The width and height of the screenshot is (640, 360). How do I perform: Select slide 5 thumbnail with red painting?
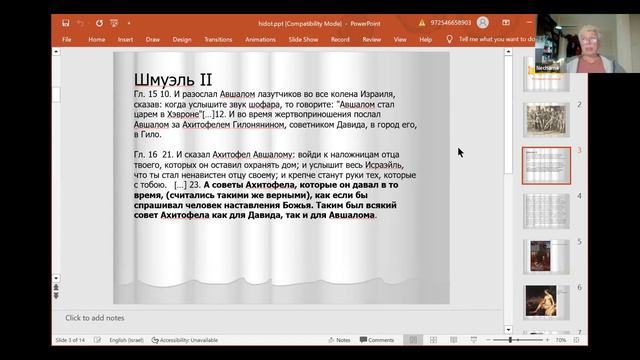[546, 257]
